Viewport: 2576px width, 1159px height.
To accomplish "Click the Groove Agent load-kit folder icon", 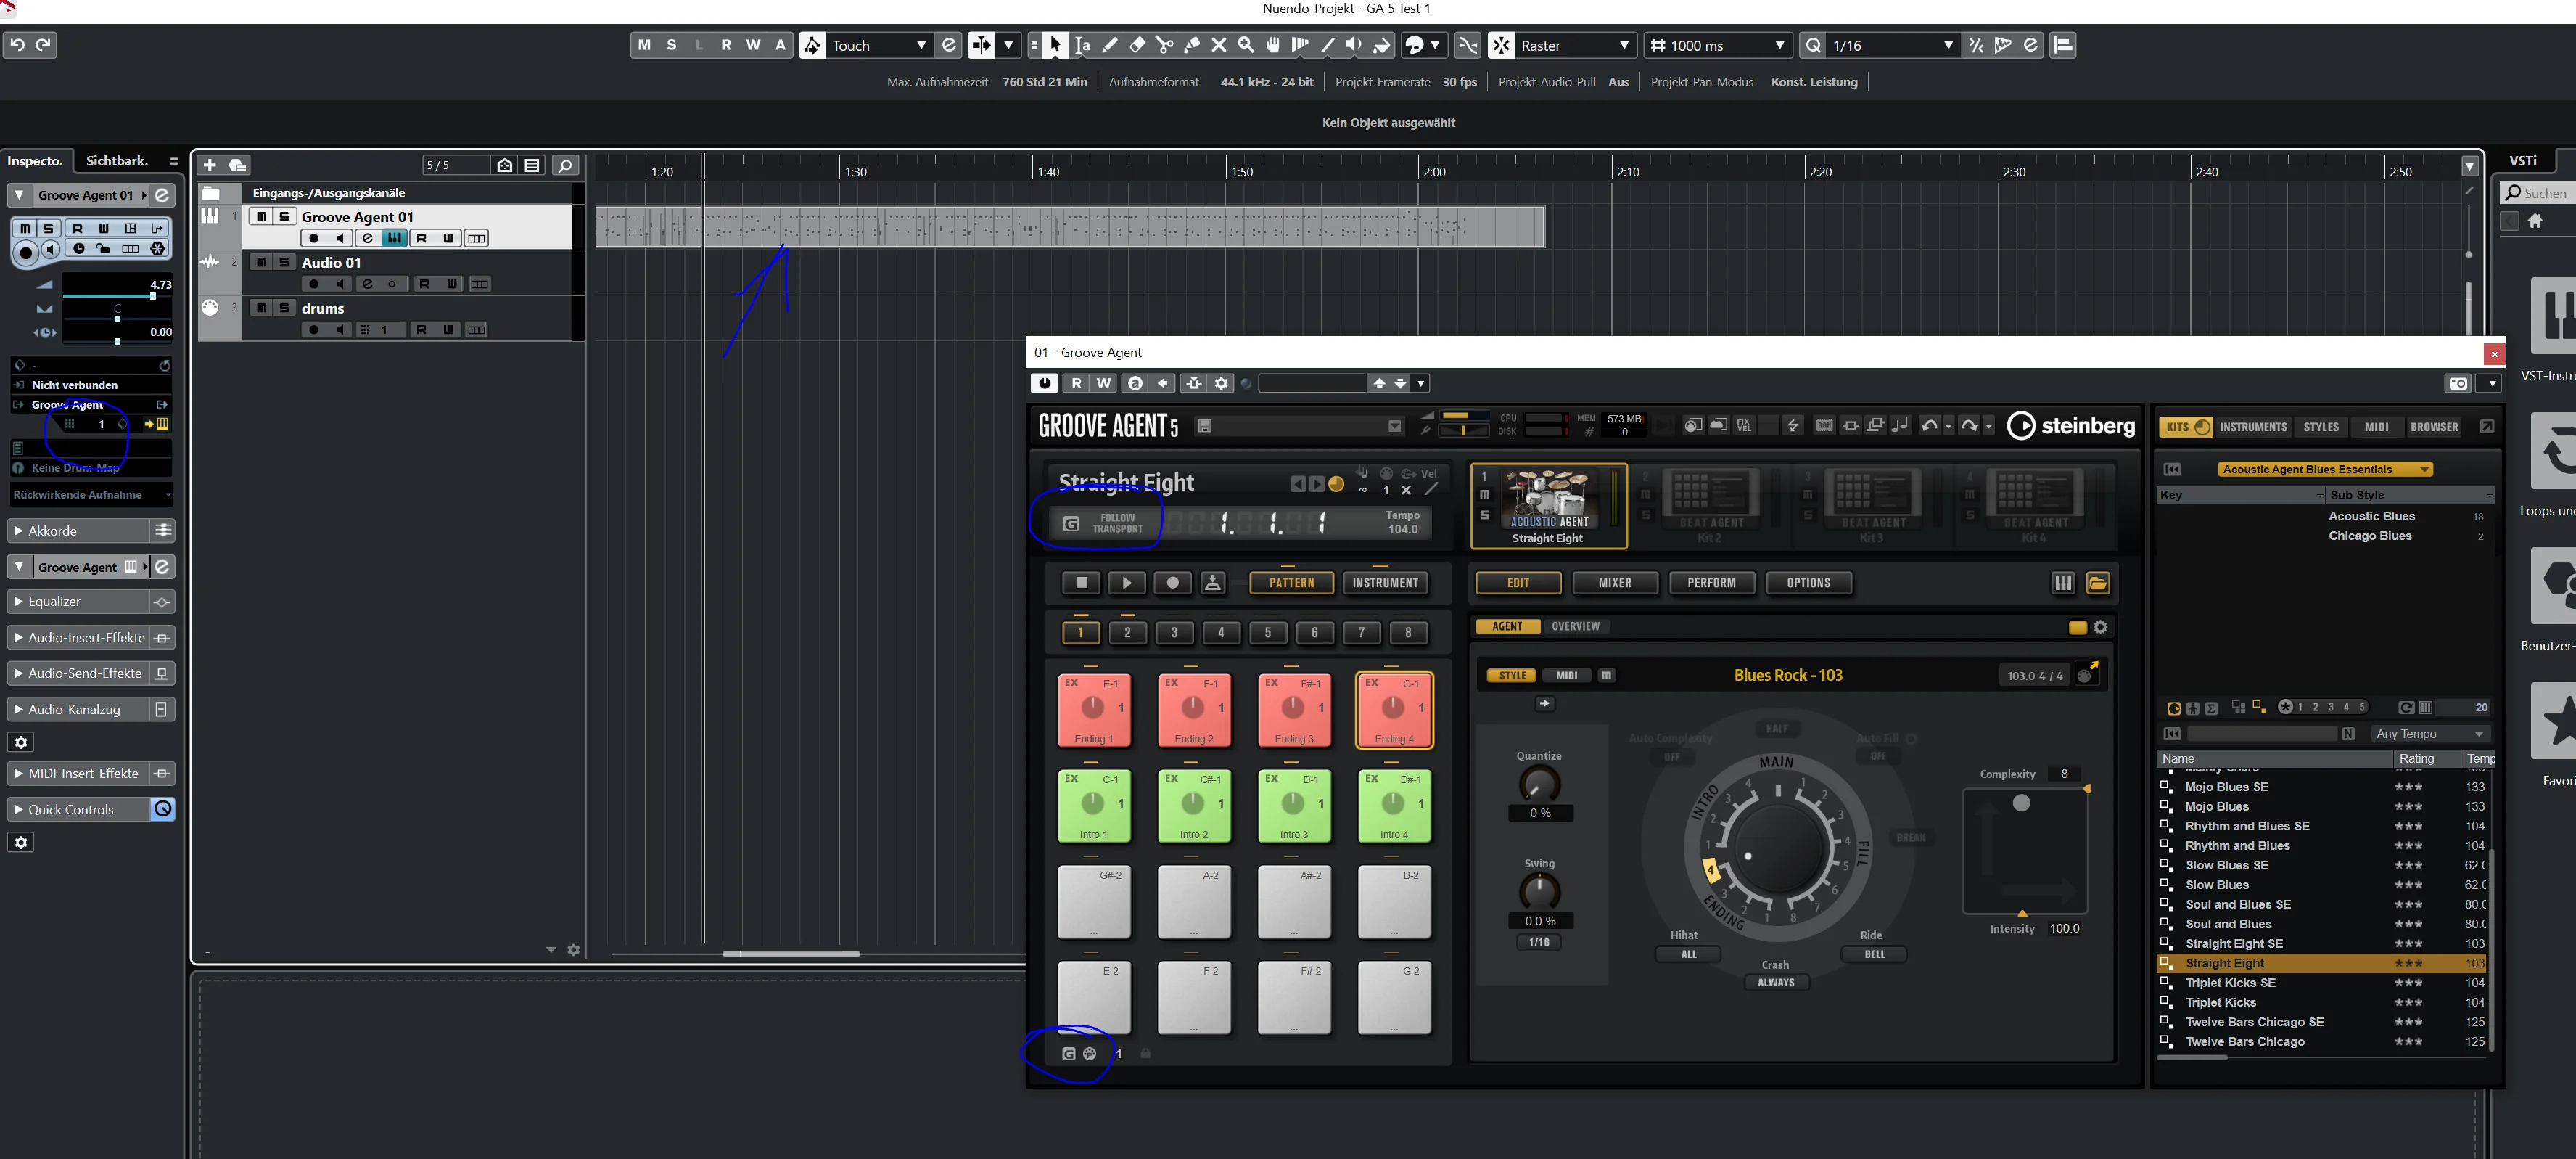I will [2098, 583].
